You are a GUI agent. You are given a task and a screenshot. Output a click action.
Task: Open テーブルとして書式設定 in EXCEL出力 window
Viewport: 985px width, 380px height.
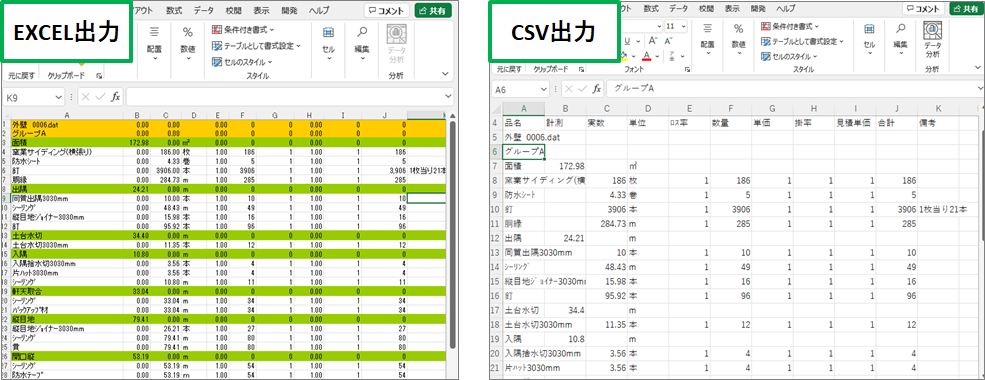pyautogui.click(x=256, y=46)
